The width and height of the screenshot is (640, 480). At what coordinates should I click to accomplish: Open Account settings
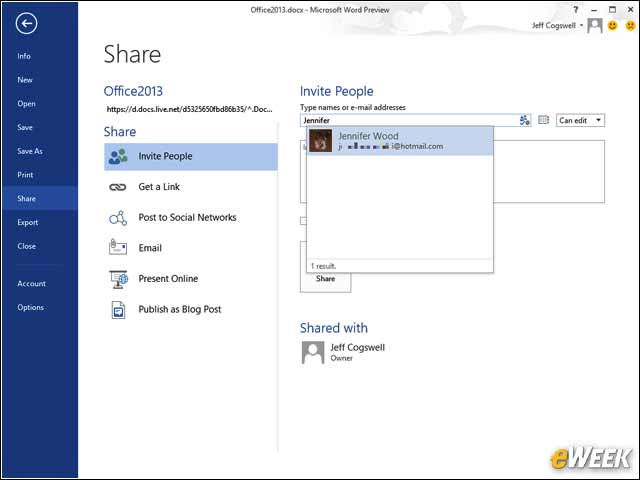point(31,283)
